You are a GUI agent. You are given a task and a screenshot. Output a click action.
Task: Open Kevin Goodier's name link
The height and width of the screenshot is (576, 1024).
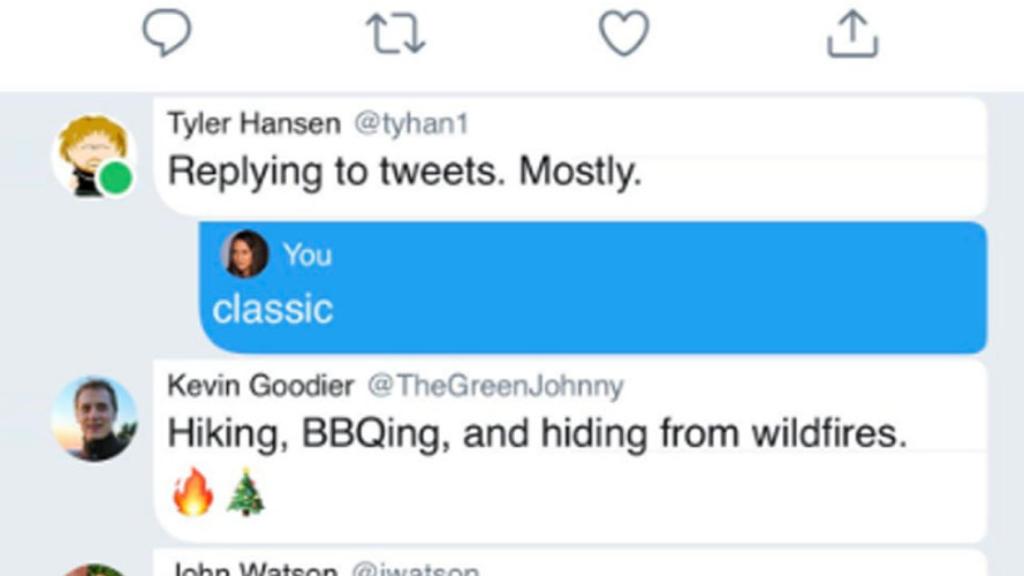point(260,385)
